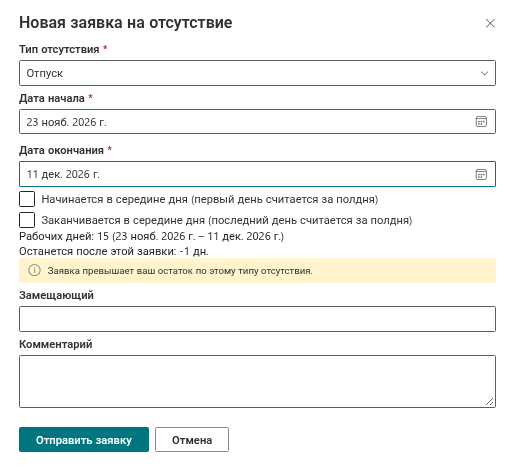Open the absence type dropdown showing Отпуск
The height and width of the screenshot is (469, 507).
tap(257, 73)
